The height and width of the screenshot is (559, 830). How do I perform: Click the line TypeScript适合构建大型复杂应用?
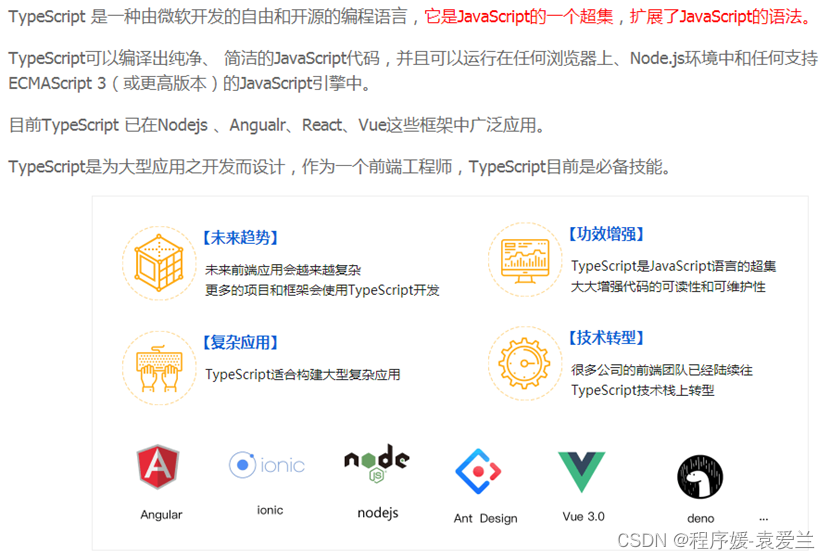(x=303, y=374)
